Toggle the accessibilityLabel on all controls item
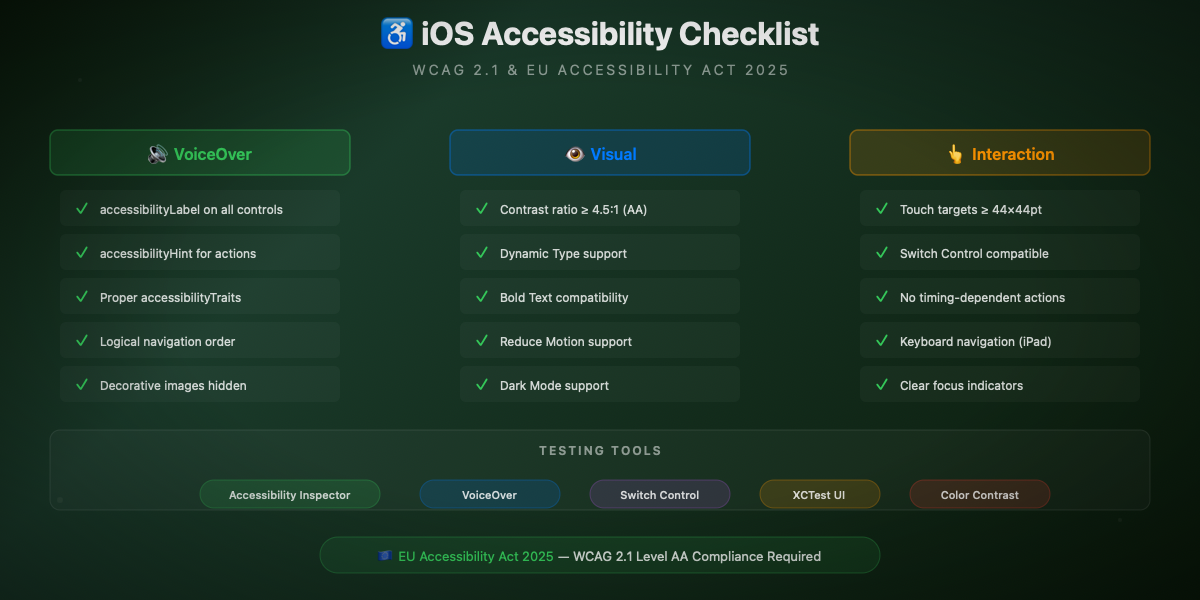 click(x=200, y=209)
